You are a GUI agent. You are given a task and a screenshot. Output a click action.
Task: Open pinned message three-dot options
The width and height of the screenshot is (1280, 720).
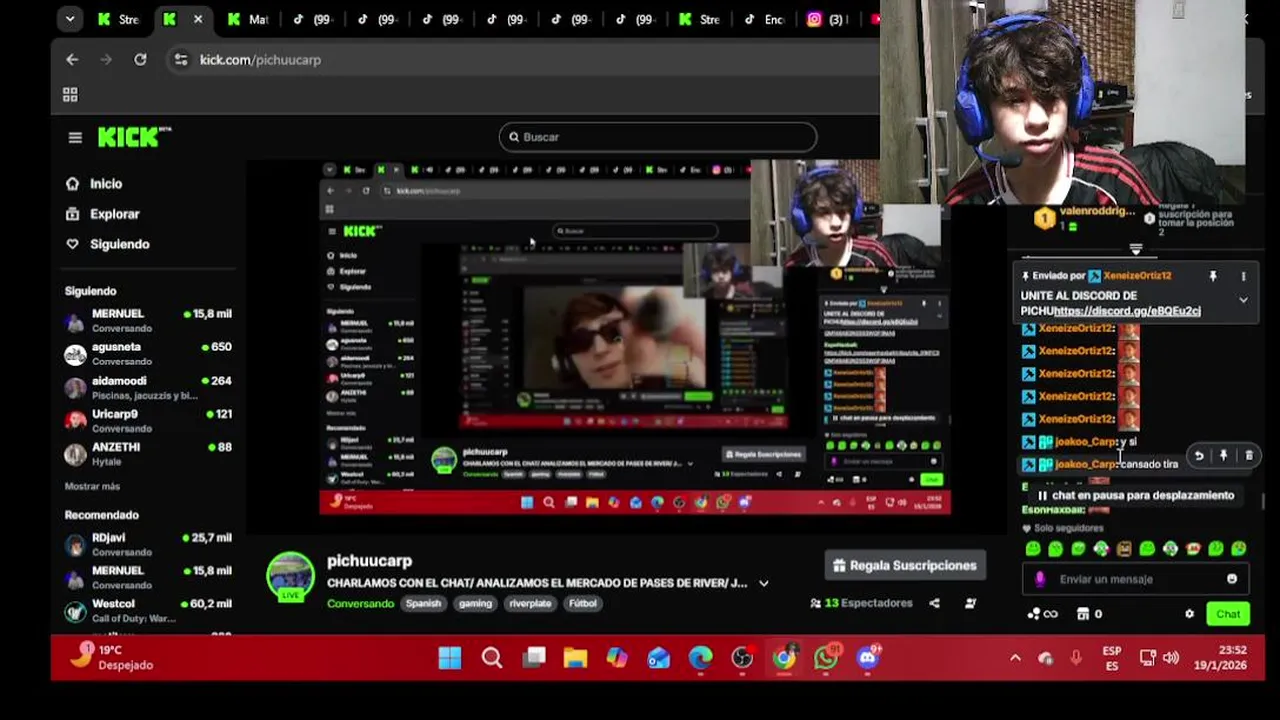pos(1244,276)
